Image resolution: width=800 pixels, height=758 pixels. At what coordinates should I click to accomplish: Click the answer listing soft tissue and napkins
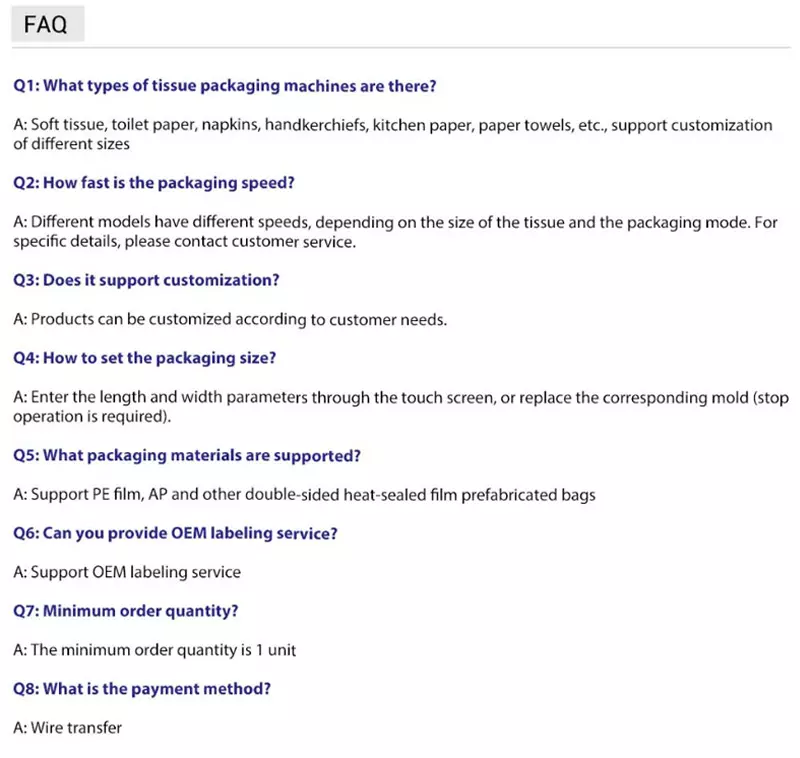pos(392,125)
